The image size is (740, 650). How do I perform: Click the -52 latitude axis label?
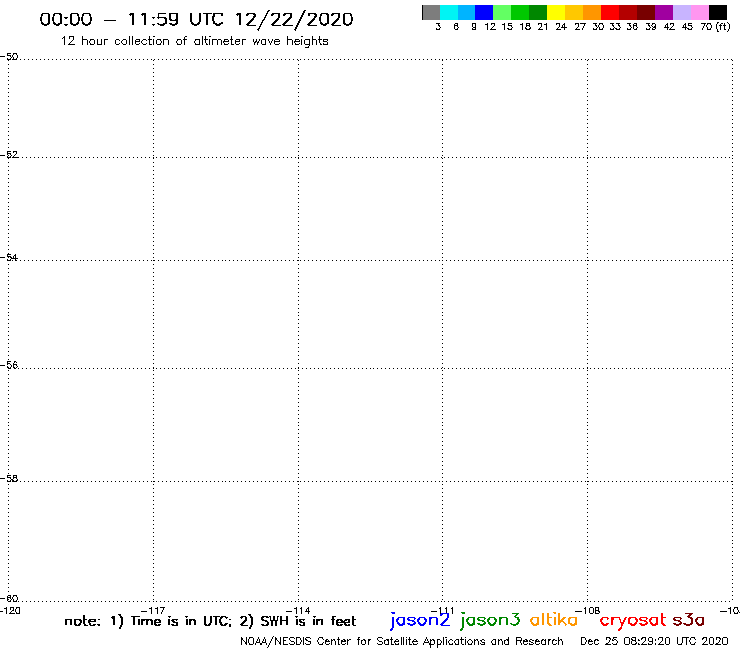(9, 155)
